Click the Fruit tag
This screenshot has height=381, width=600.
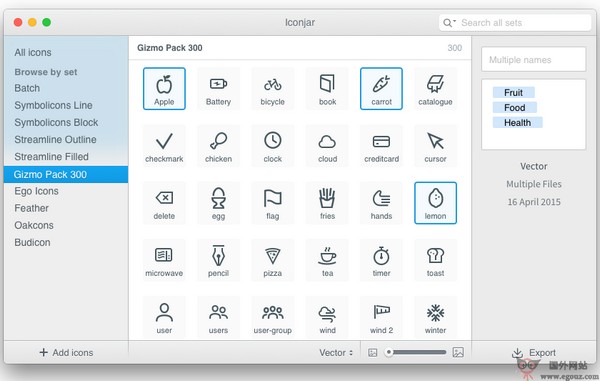pos(513,93)
